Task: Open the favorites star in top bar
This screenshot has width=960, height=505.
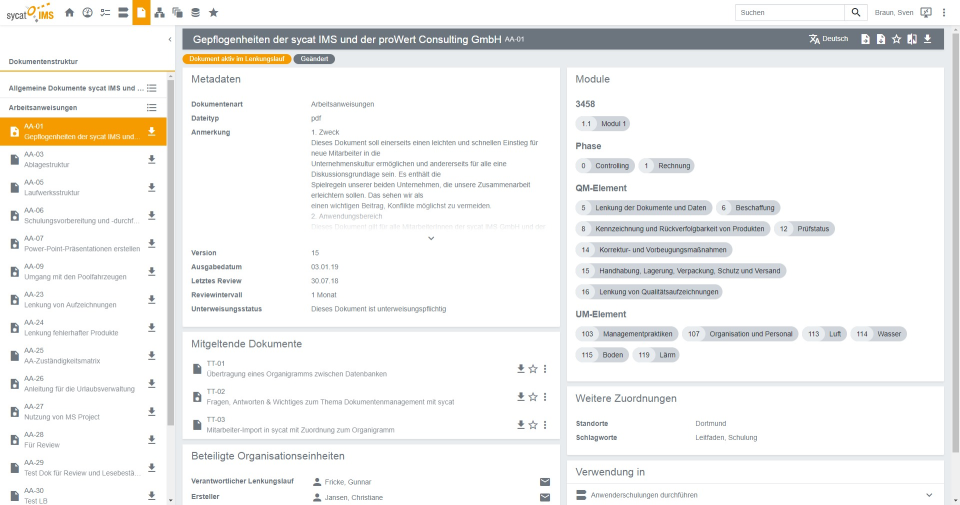Action: click(214, 12)
